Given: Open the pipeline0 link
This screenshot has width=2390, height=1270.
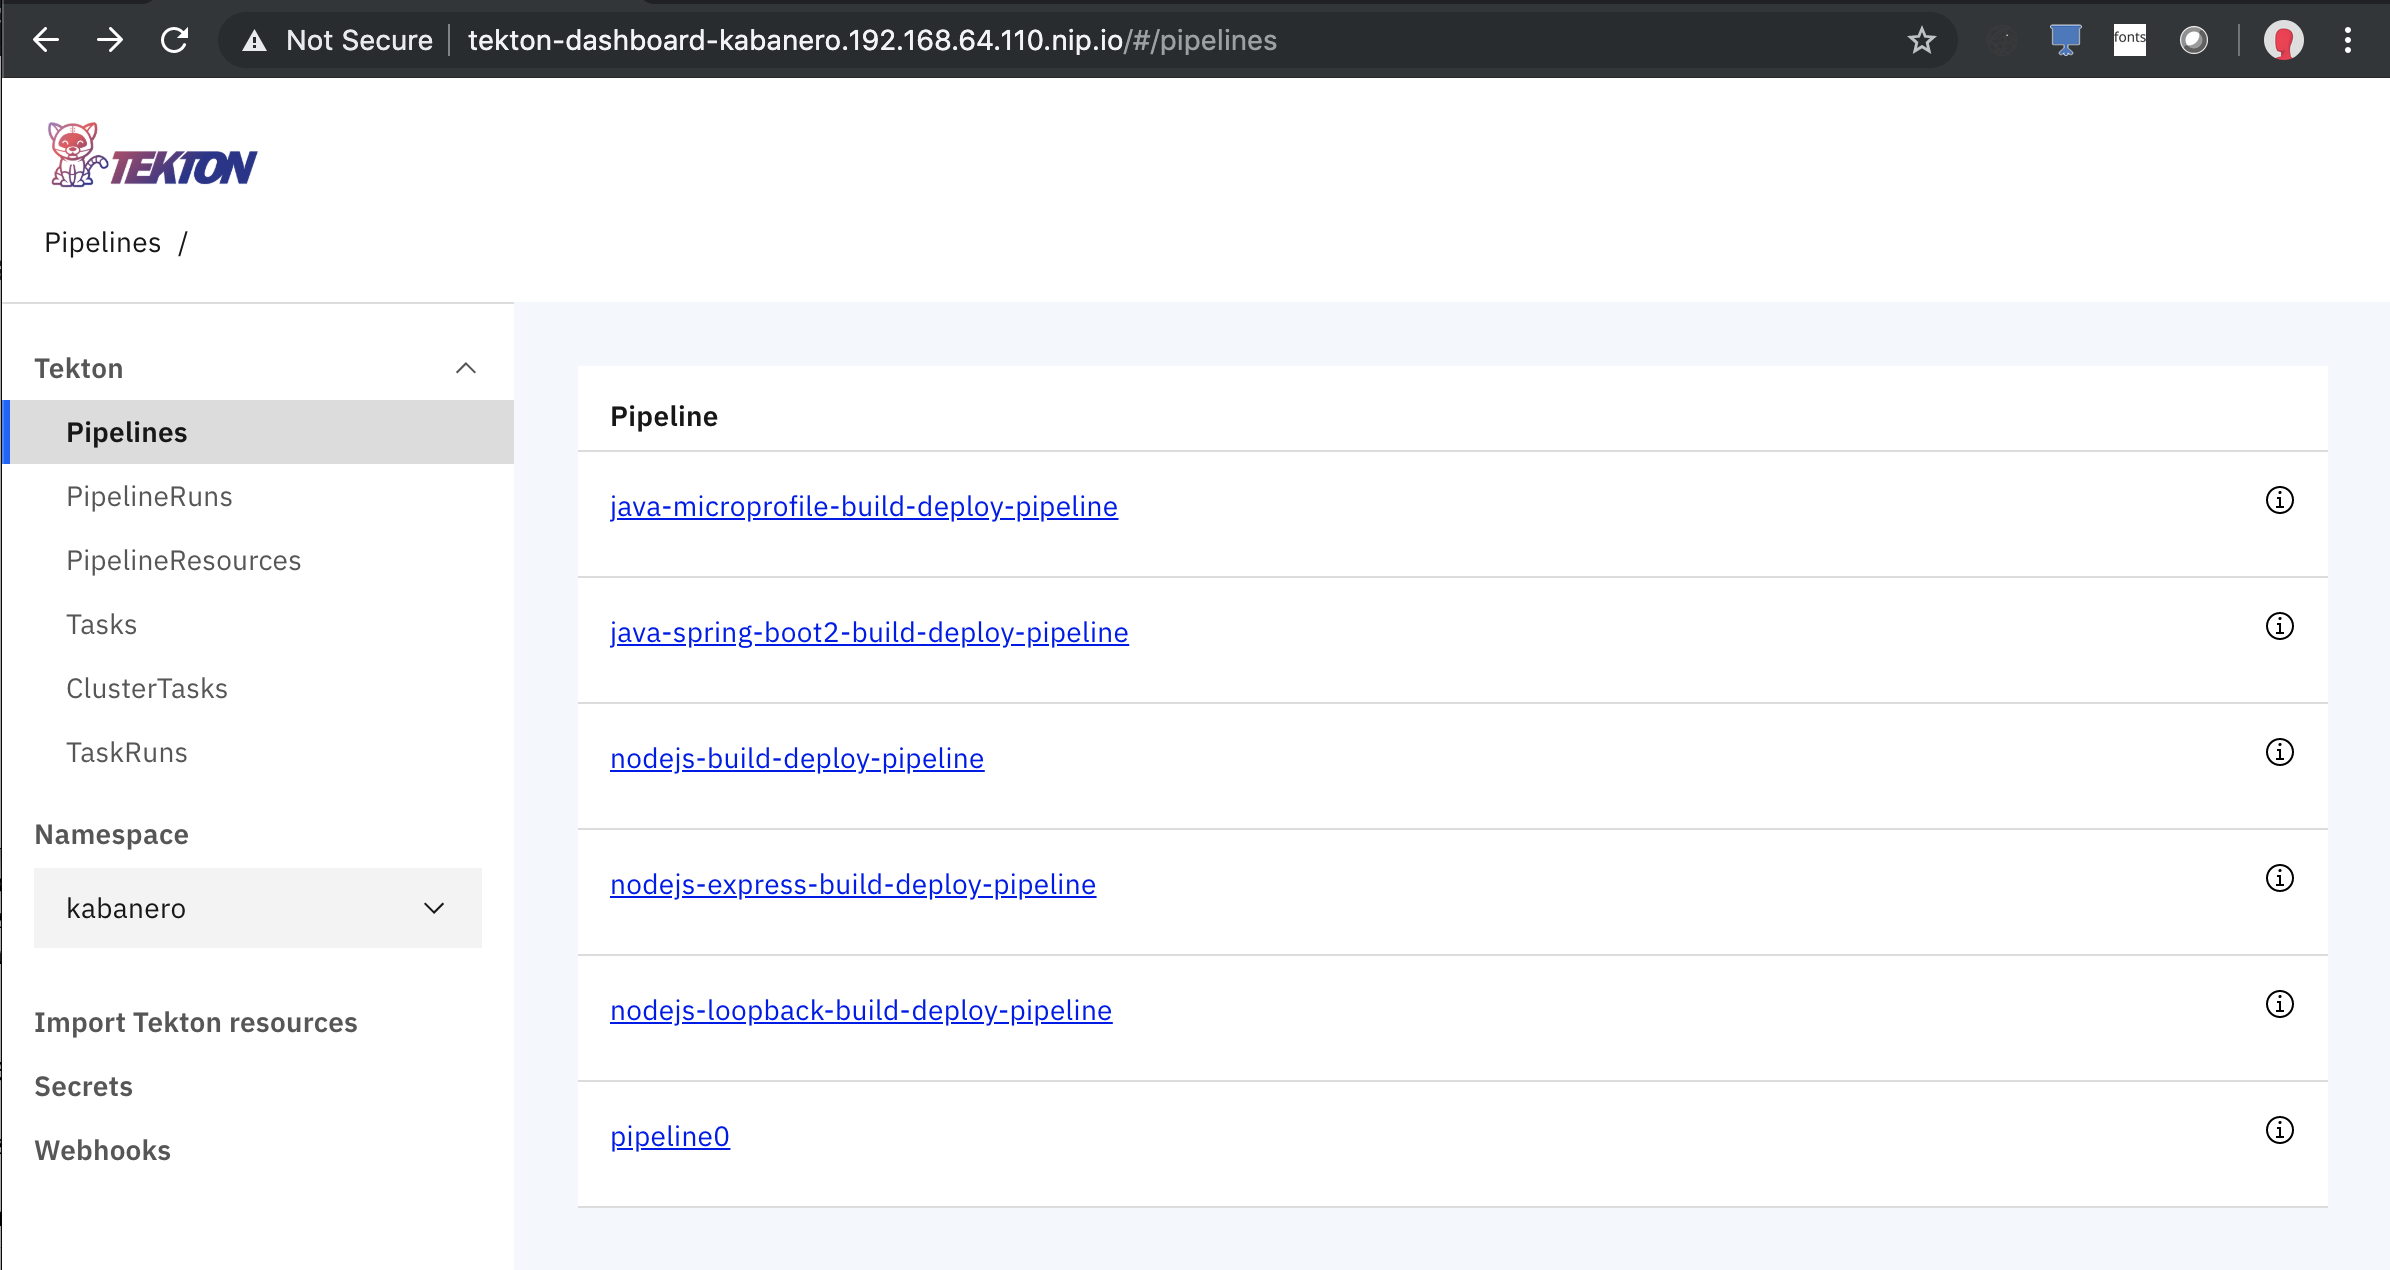Looking at the screenshot, I should point(670,1136).
